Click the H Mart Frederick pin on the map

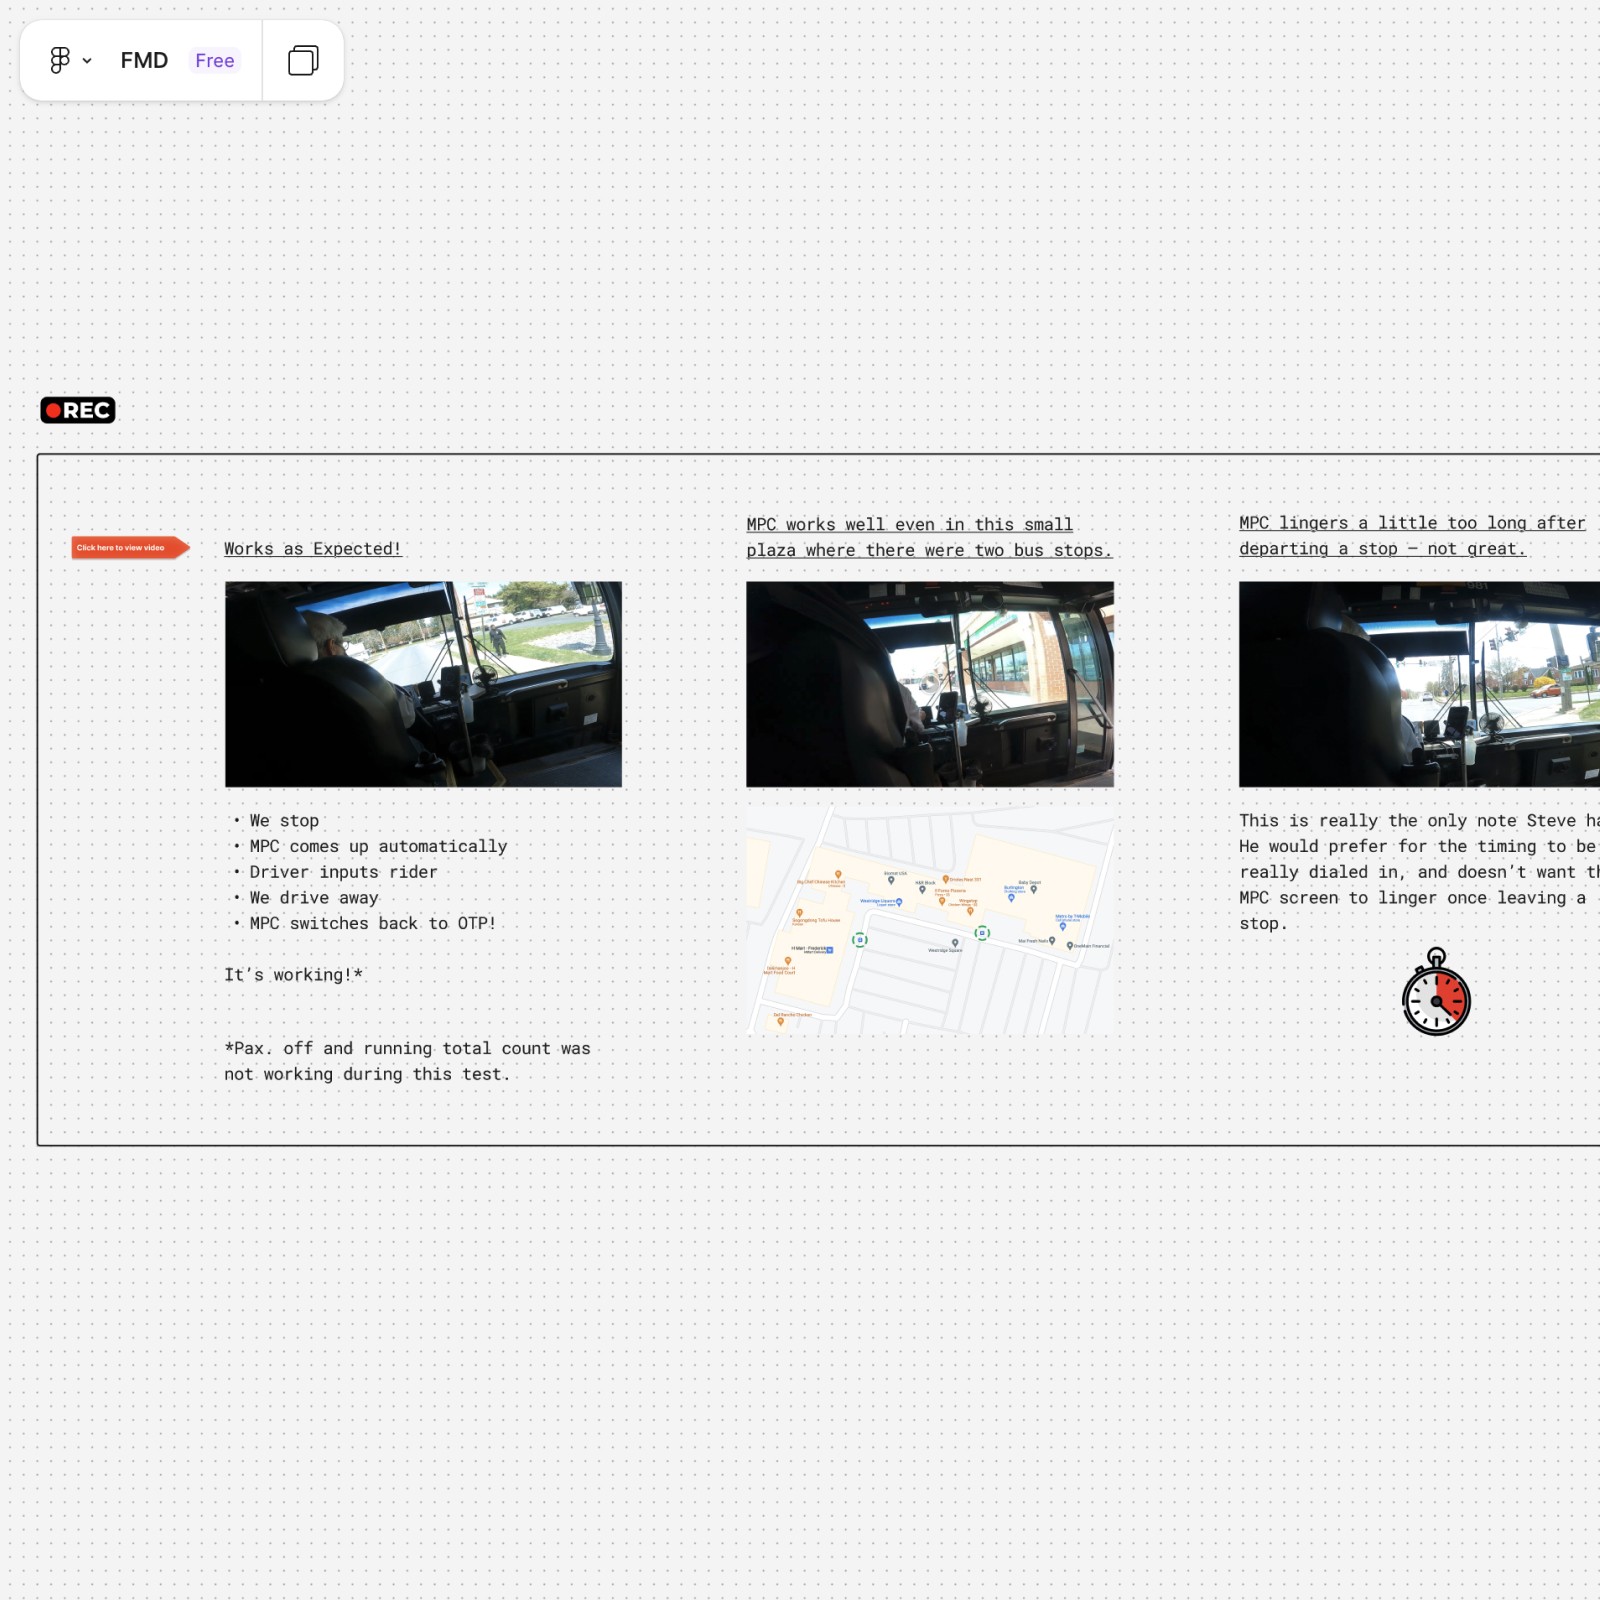[828, 950]
